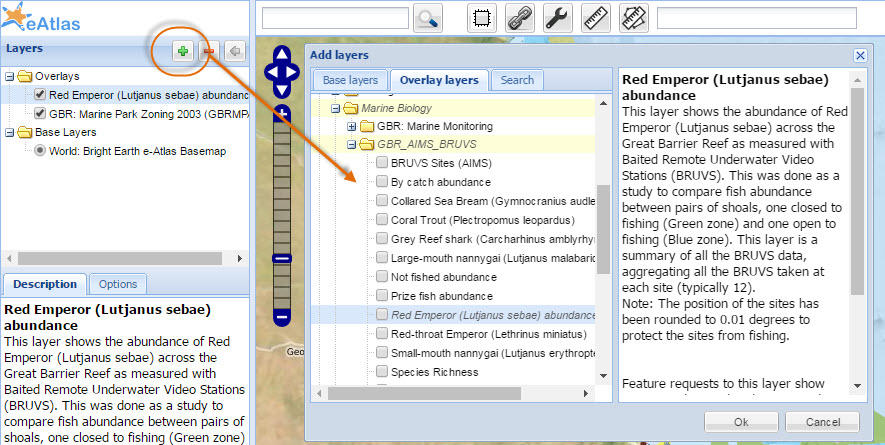885x445 pixels.
Task: Switch to Base layers tab
Action: click(350, 80)
